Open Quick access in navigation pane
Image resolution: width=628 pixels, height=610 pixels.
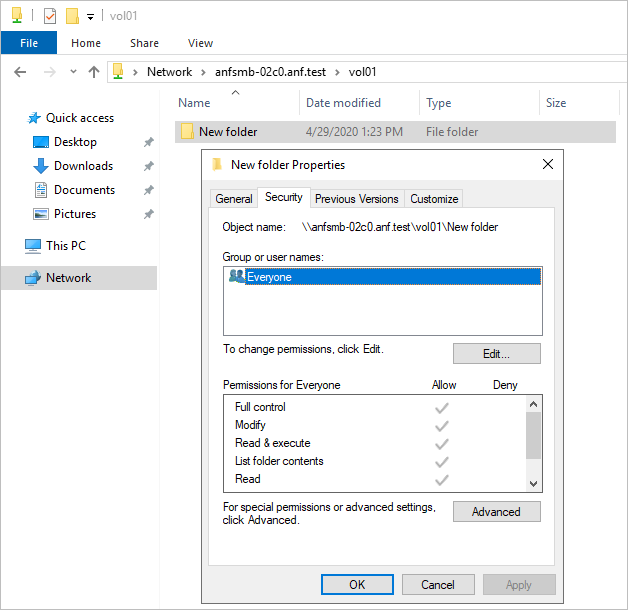pos(80,118)
